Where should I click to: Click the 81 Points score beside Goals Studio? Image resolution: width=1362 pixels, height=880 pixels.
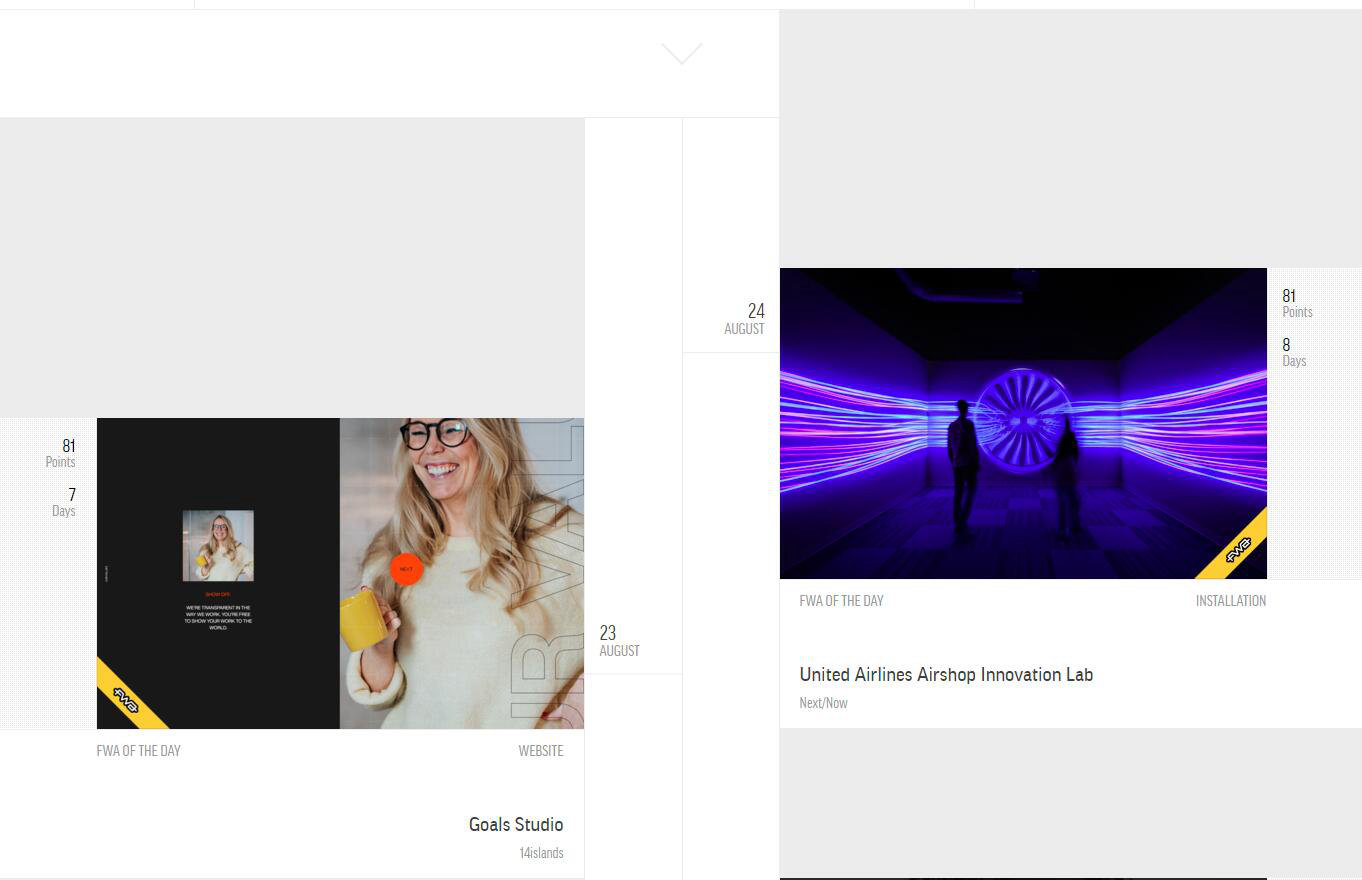pos(61,453)
